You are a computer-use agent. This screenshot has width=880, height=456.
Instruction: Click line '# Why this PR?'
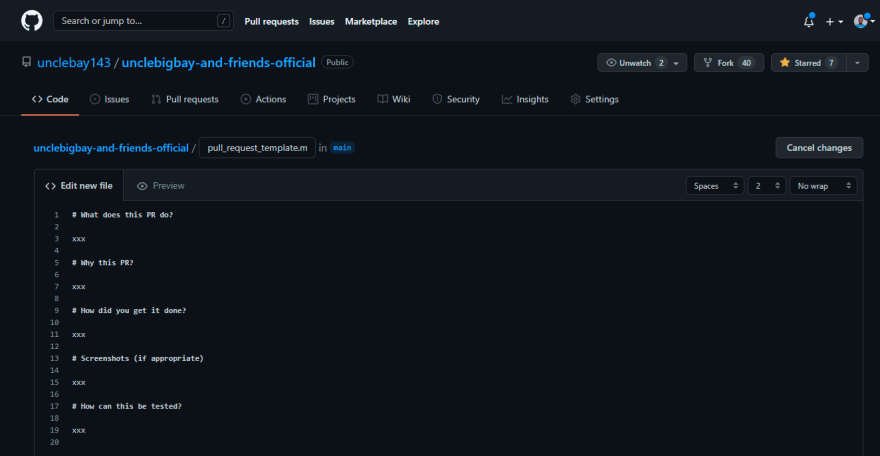[103, 262]
